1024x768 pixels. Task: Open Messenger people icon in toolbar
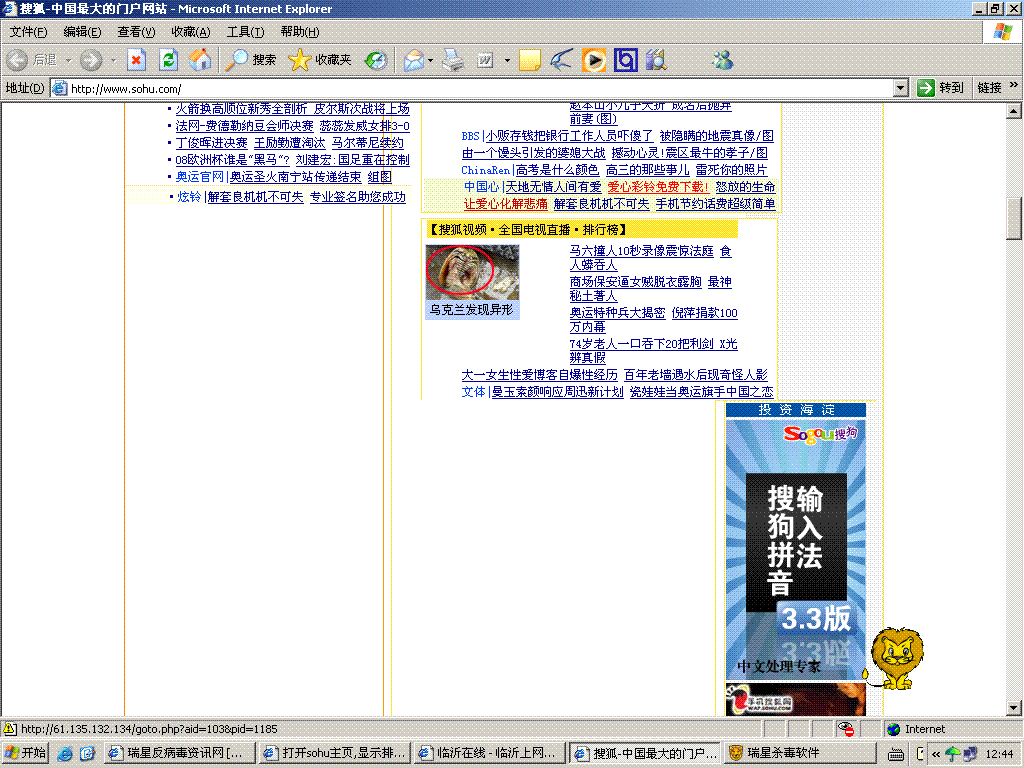click(x=722, y=60)
